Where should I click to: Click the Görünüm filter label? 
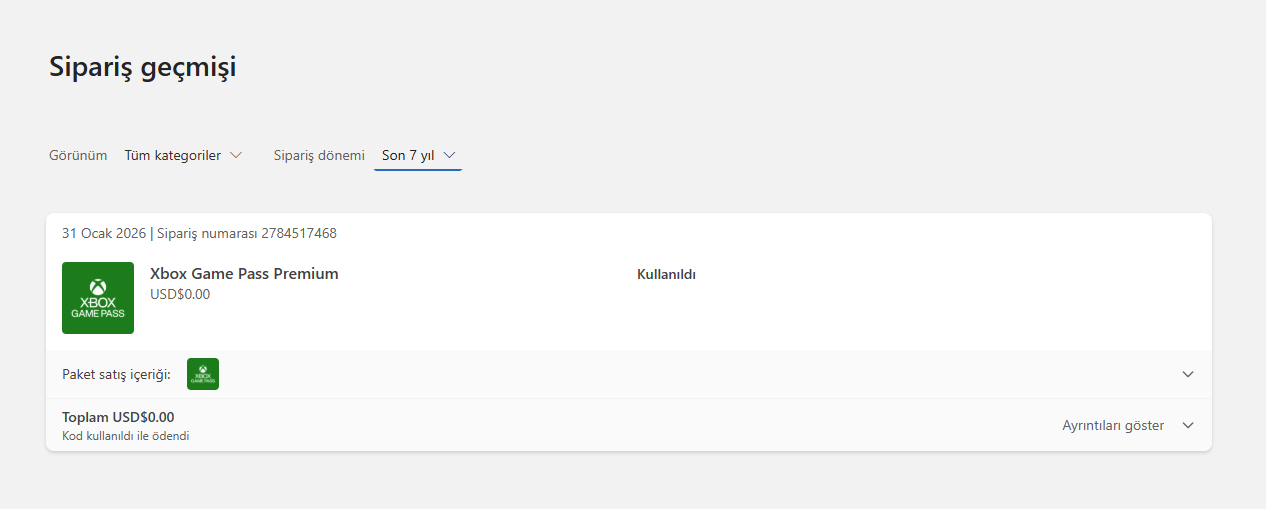(x=78, y=155)
